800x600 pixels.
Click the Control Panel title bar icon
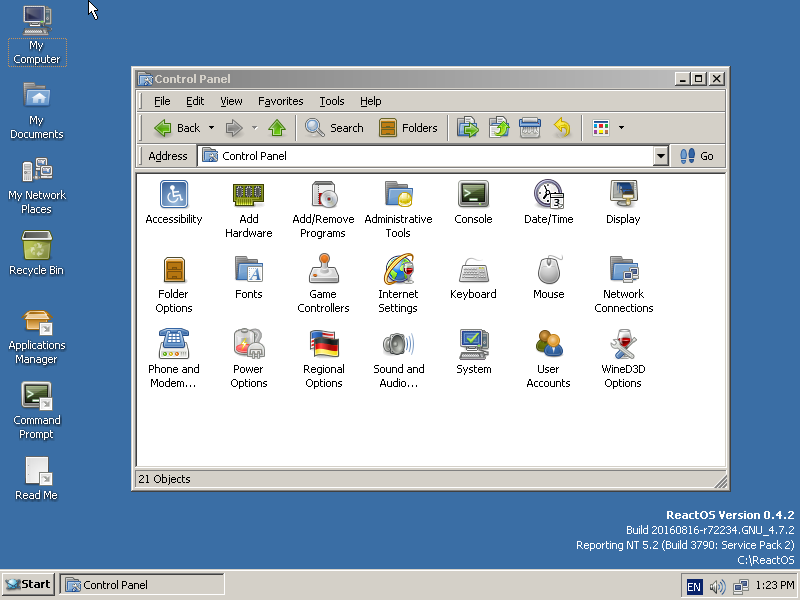click(x=145, y=79)
